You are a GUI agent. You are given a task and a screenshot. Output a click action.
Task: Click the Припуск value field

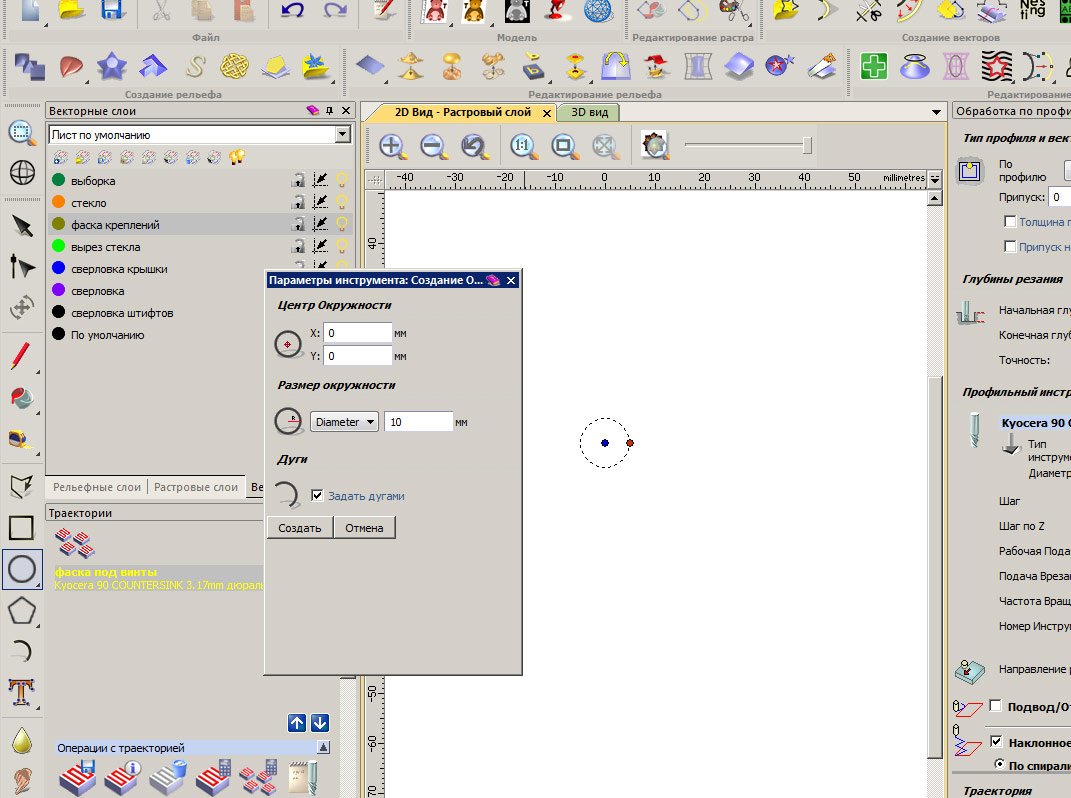tap(1059, 197)
